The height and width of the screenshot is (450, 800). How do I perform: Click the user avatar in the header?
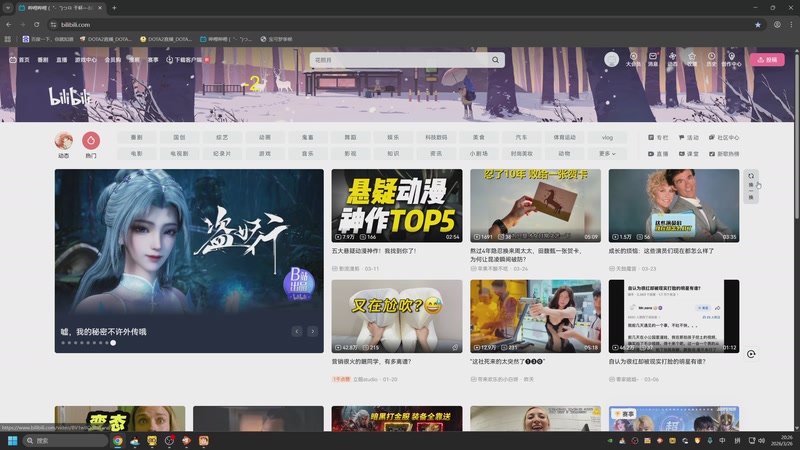tap(611, 60)
